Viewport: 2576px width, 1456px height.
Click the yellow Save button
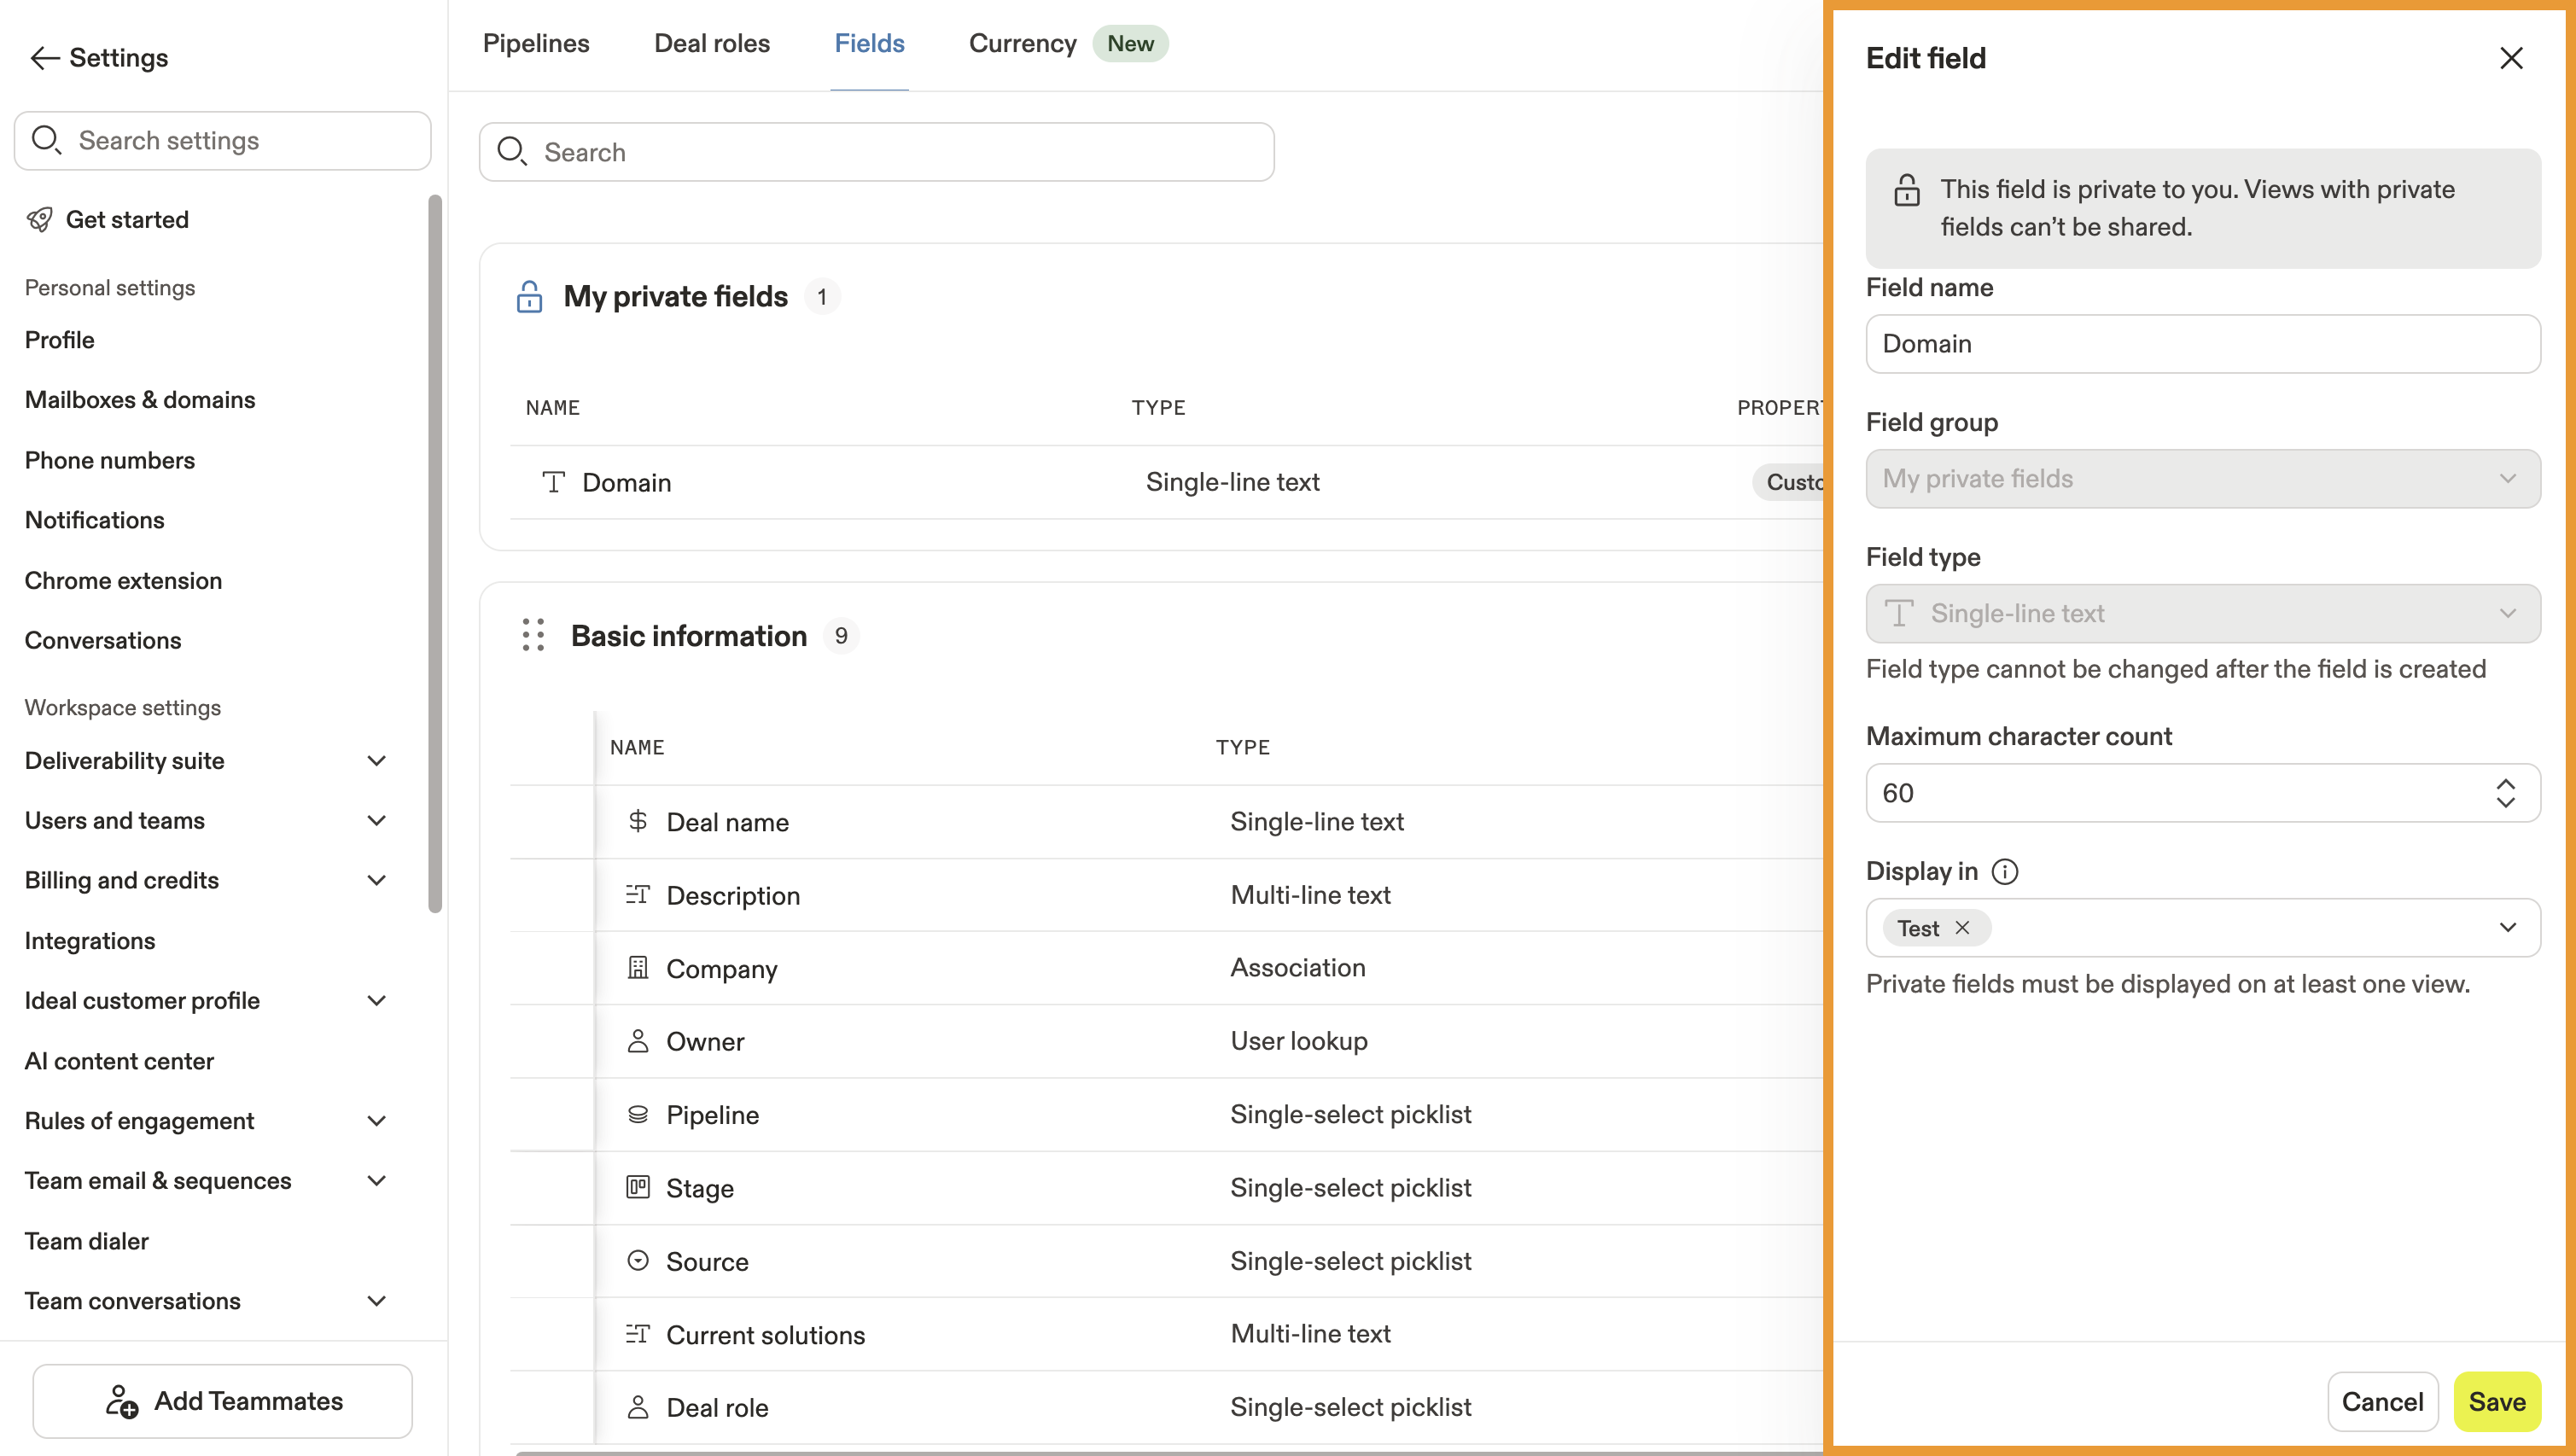tap(2496, 1401)
